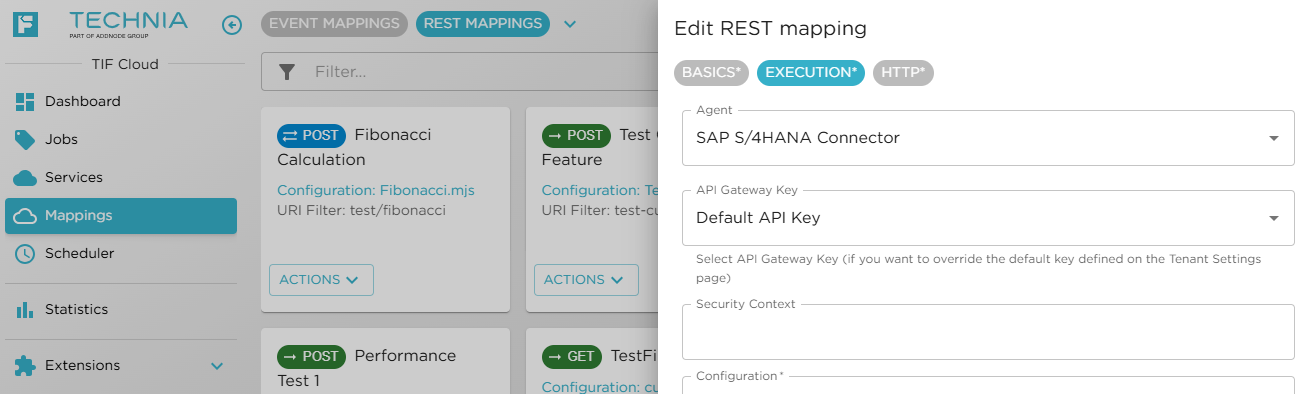Go to Services page
This screenshot has width=1316, height=394.
(x=121, y=177)
